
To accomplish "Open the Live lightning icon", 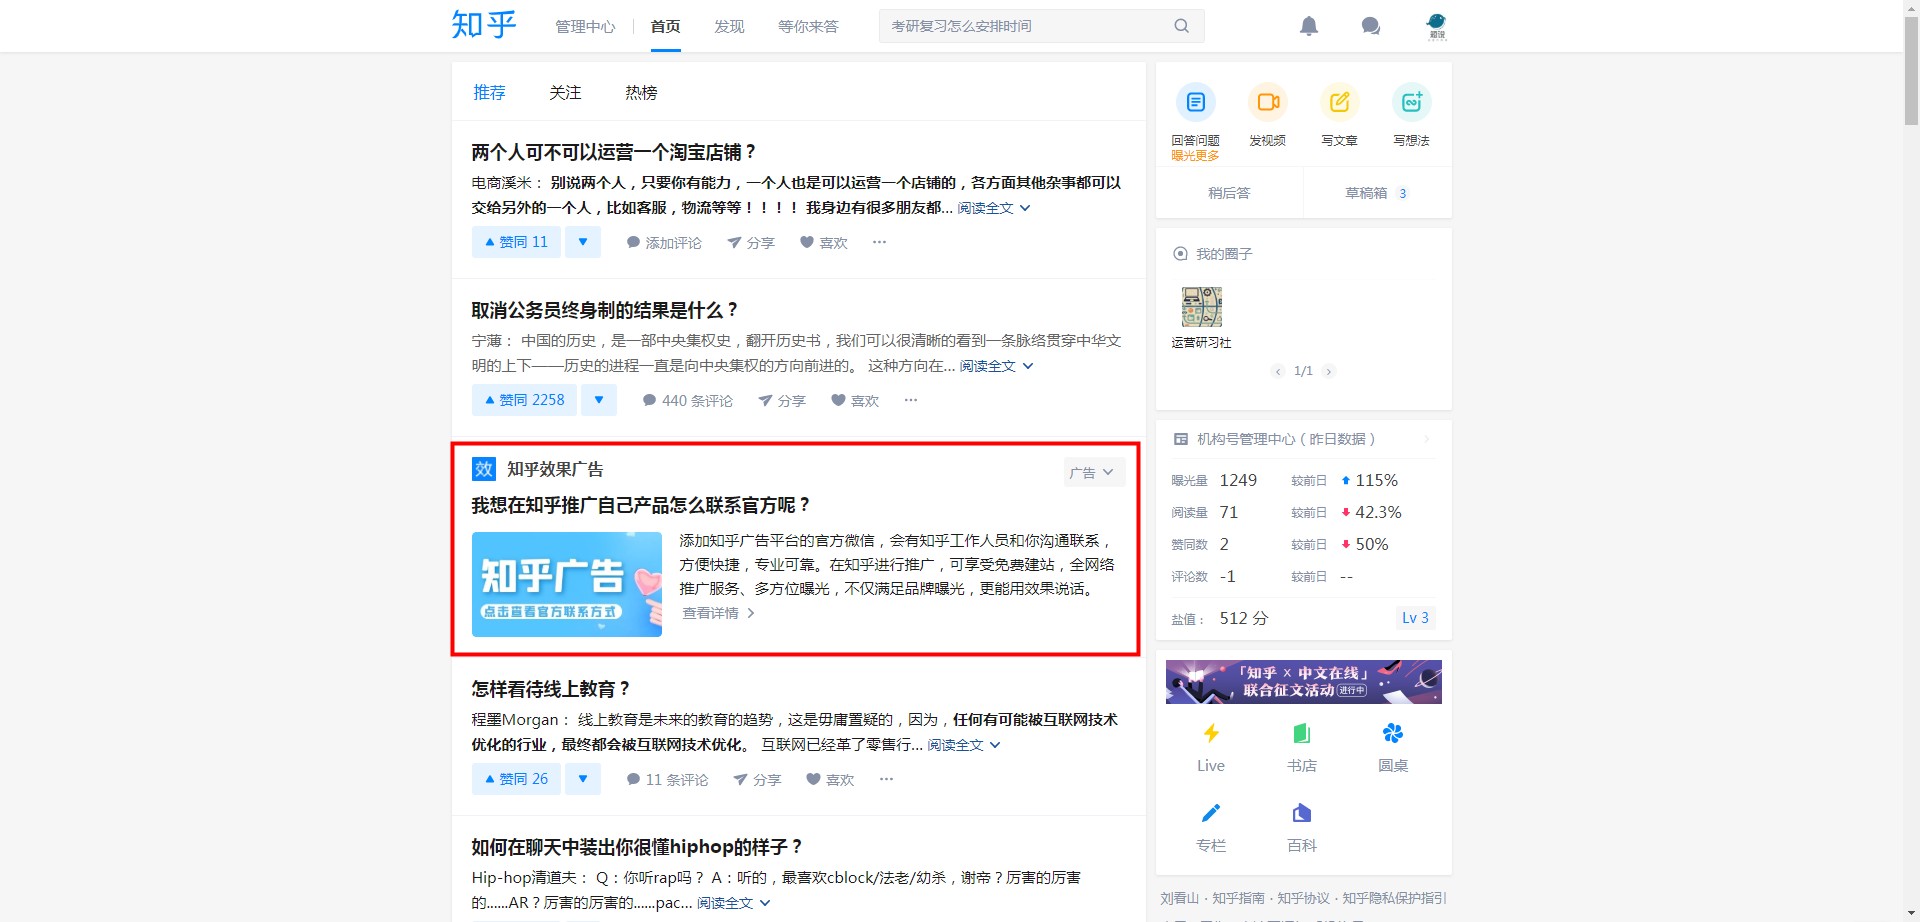I will click(x=1211, y=734).
